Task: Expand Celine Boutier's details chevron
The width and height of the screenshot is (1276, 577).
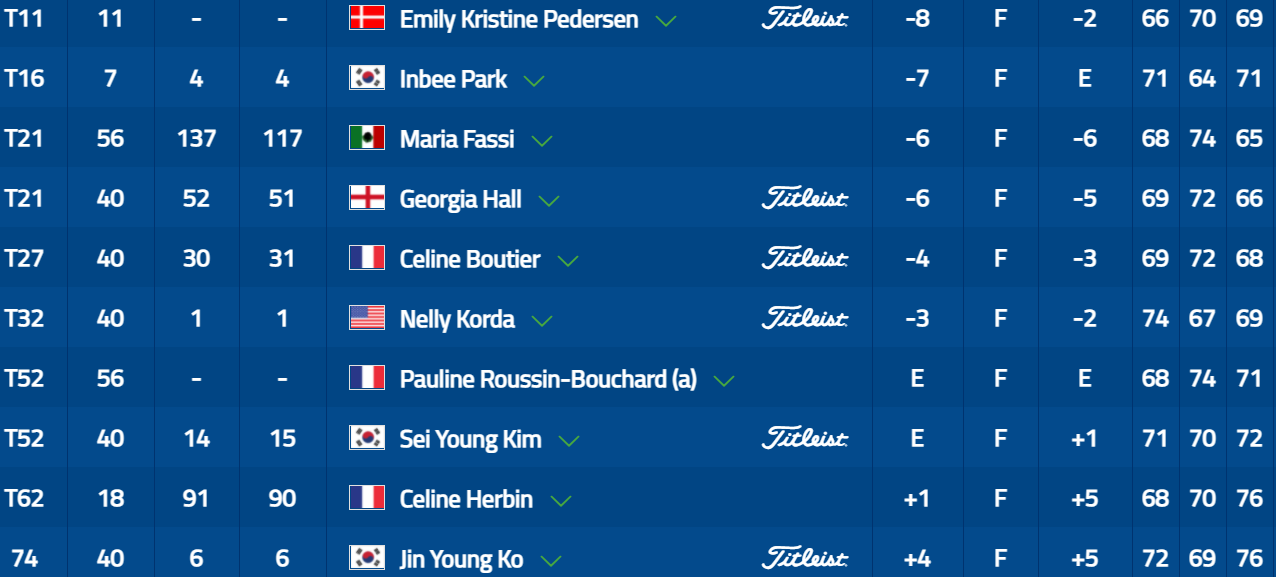Action: pyautogui.click(x=568, y=260)
